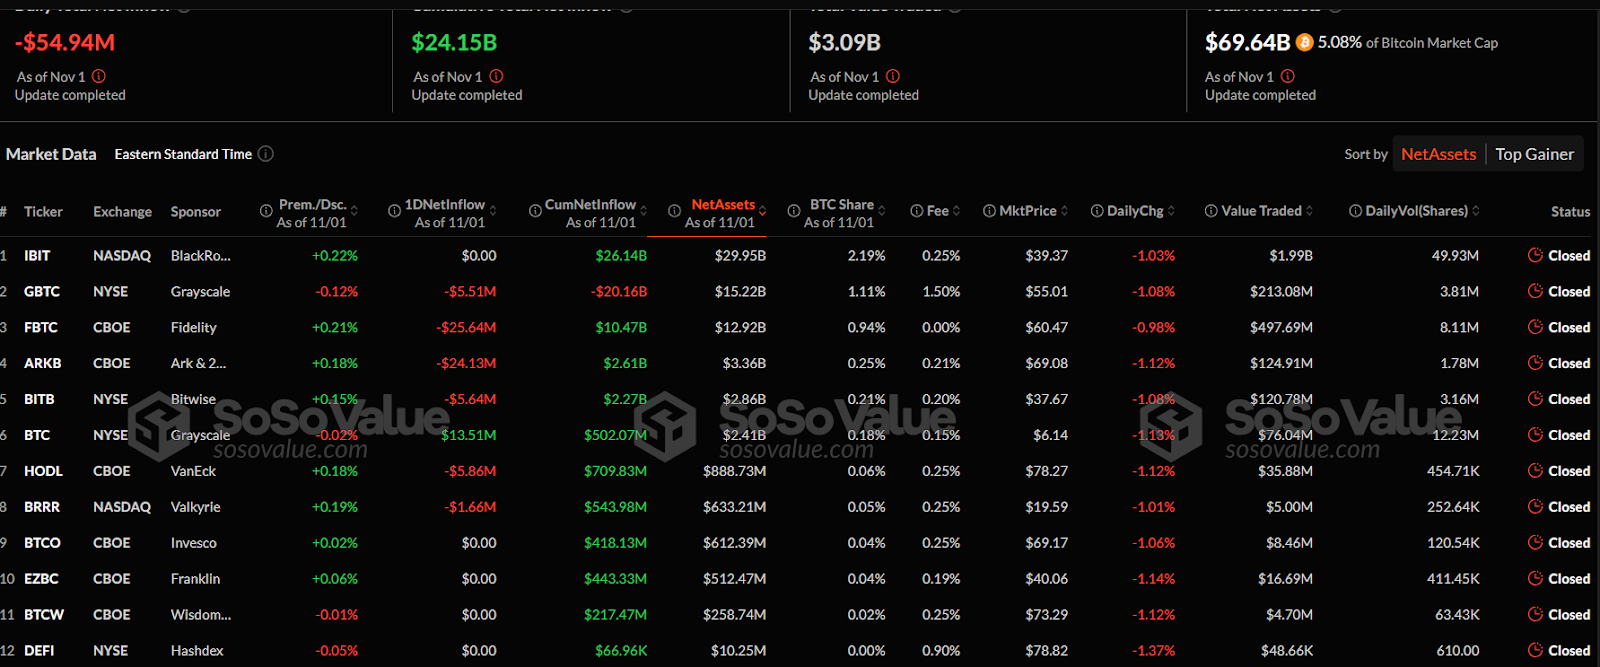The image size is (1600, 667).
Task: Open the BITB ticker row
Action: 800,399
